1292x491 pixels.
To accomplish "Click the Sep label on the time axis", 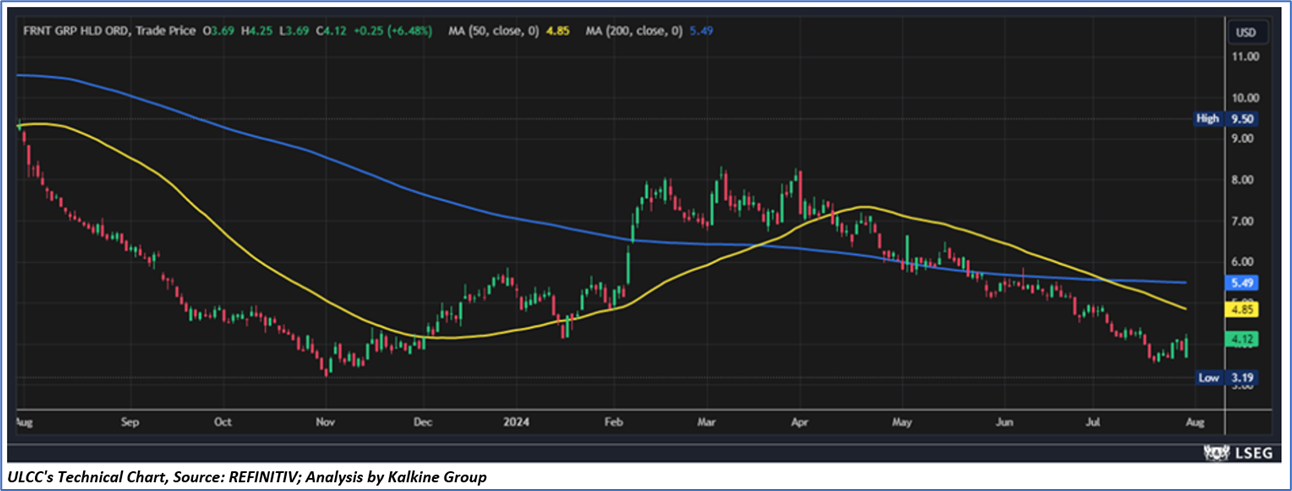I will 129,423.
